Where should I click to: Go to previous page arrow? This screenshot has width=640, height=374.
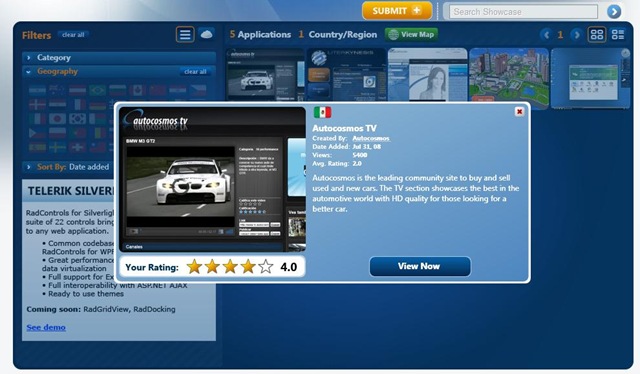(x=547, y=35)
